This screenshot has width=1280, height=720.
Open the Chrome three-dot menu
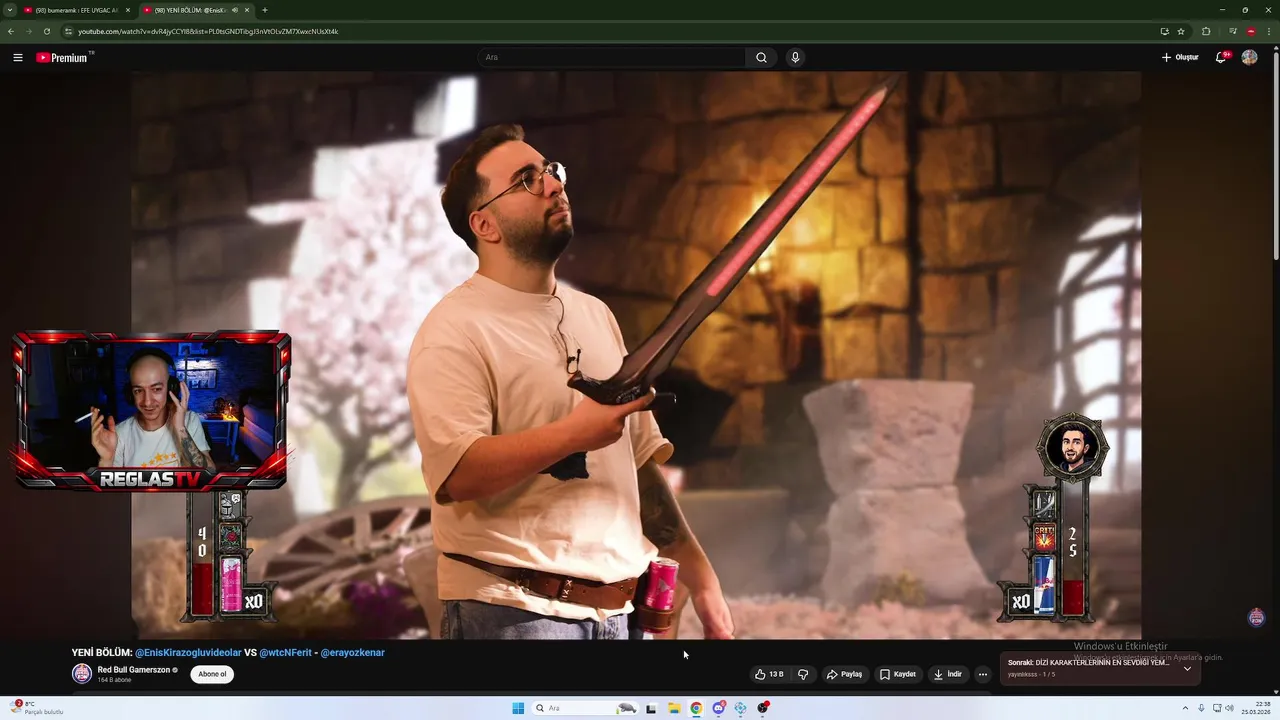(1268, 31)
